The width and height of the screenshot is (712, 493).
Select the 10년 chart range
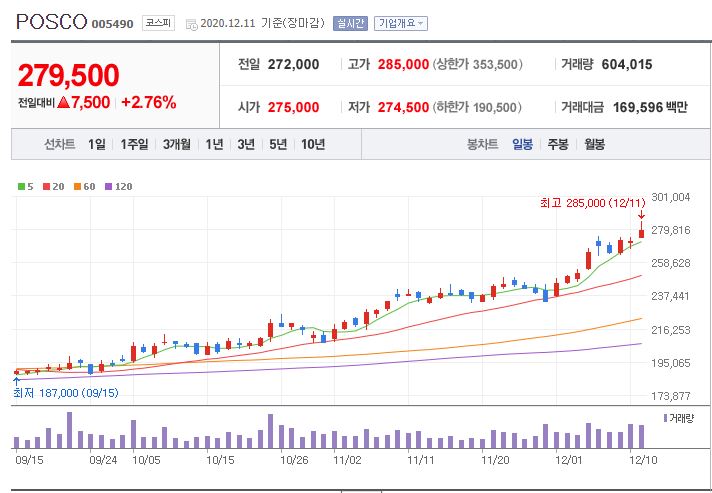coord(313,144)
